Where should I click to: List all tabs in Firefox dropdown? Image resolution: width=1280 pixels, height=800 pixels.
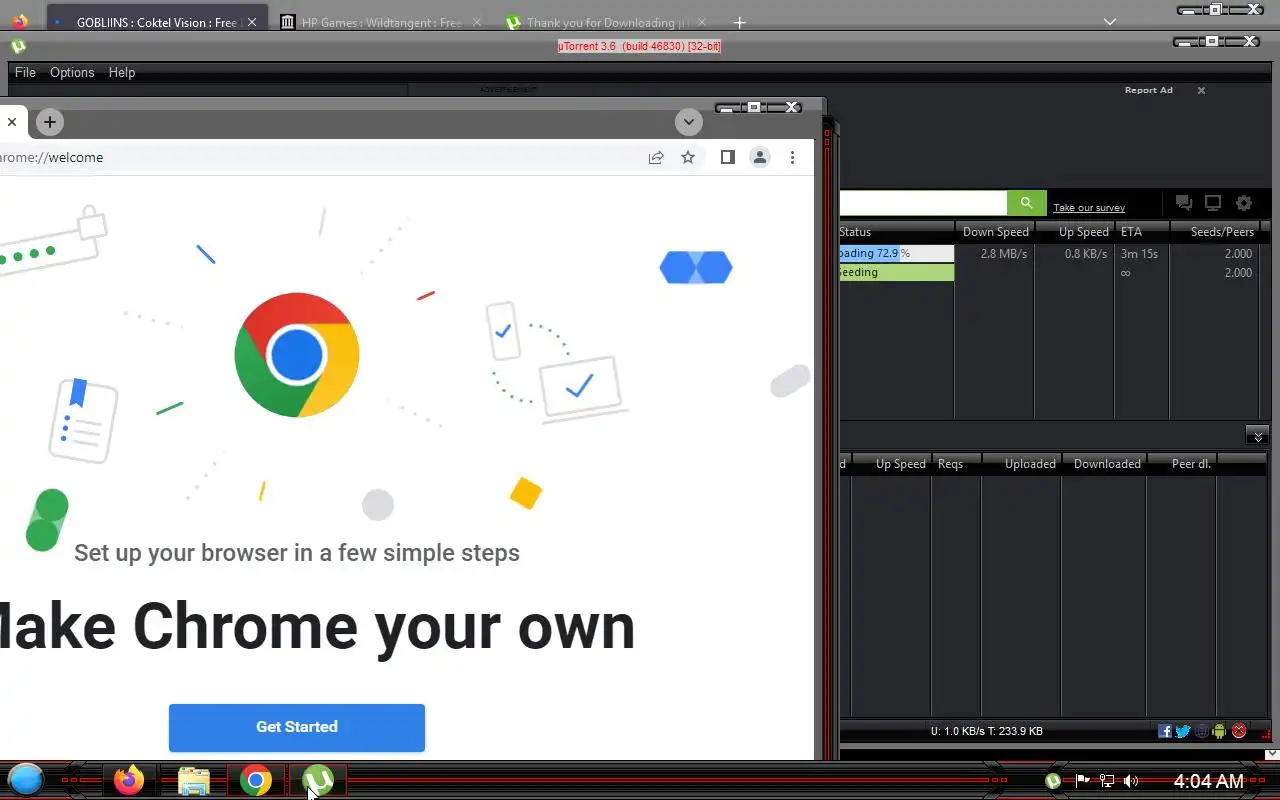click(x=1110, y=22)
